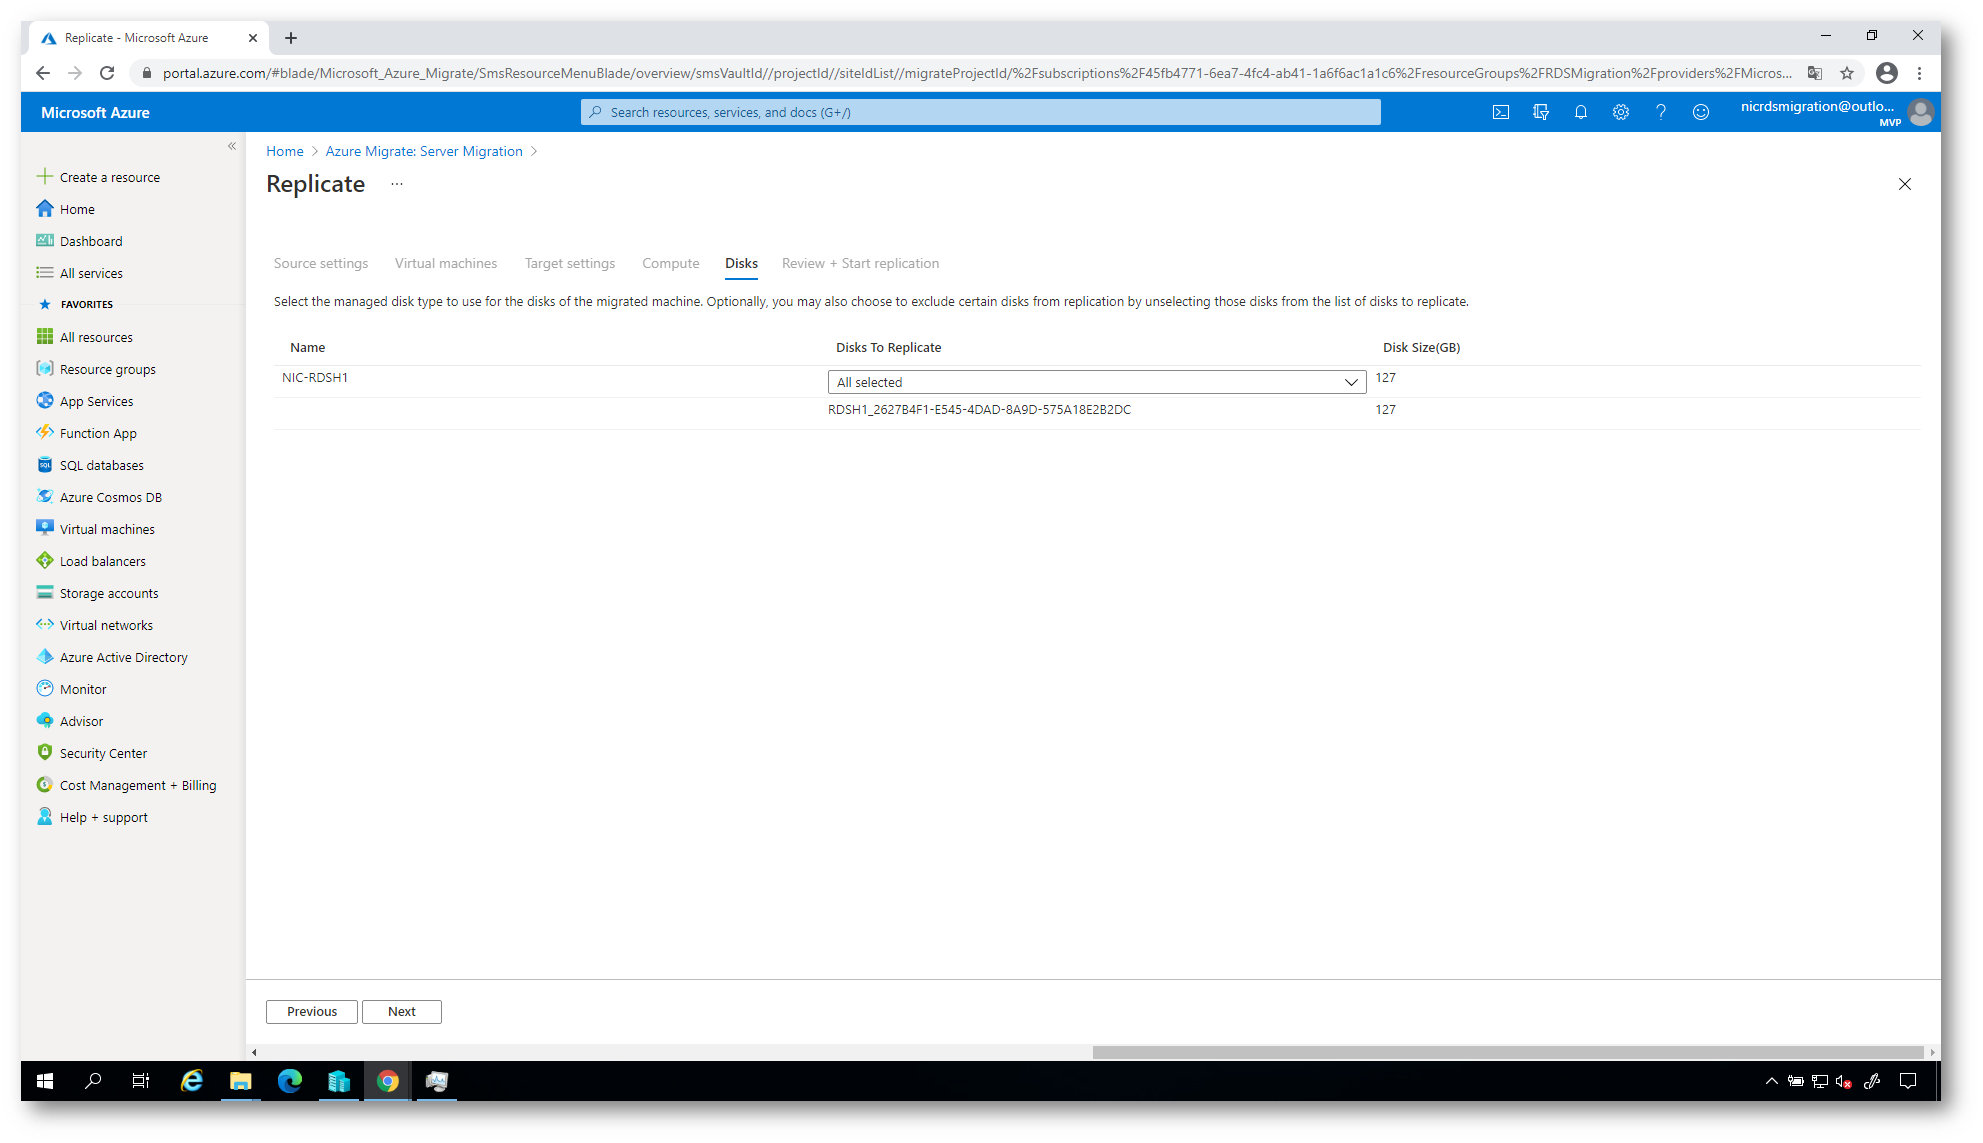This screenshot has width=1983, height=1143.
Task: Open Function App icon
Action: tap(45, 433)
